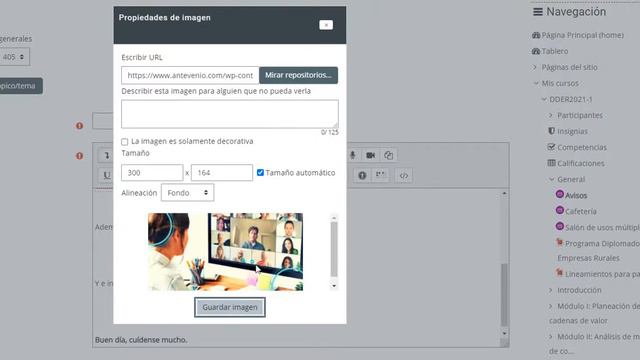Expand Módulo II: Análisis section
The height and width of the screenshot is (360, 640).
click(x=551, y=337)
